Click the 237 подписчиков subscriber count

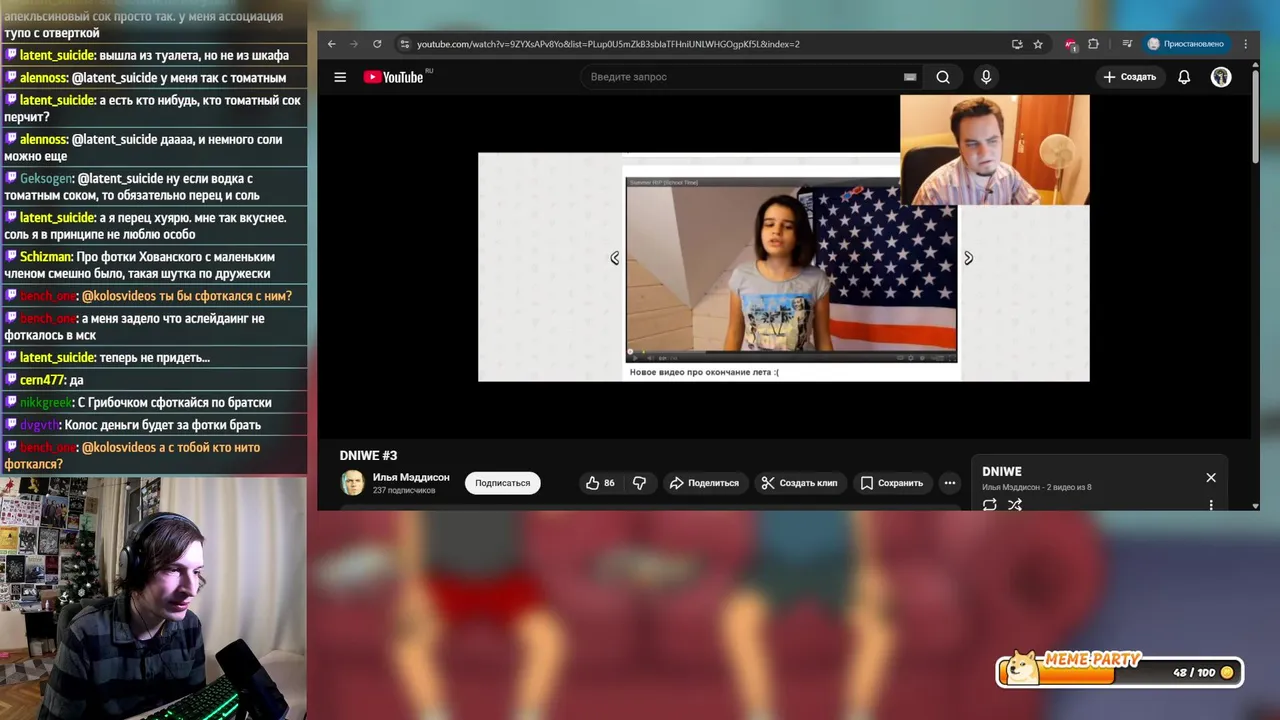point(404,491)
